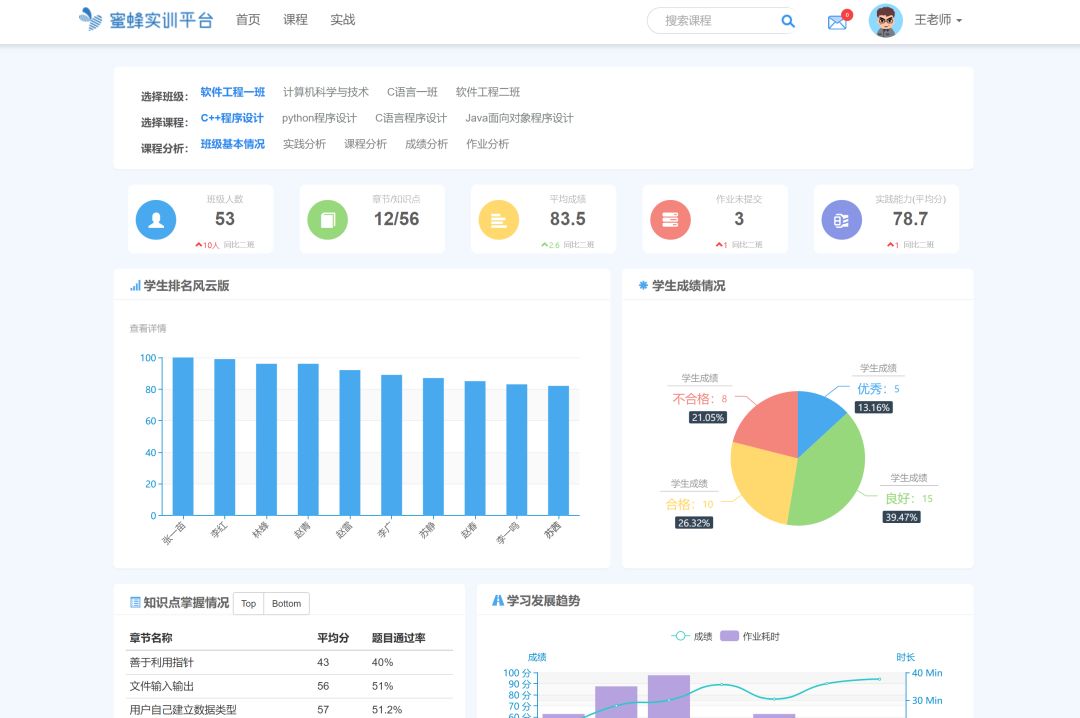Click the yellow document icon on the 平均成绩 card
Image resolution: width=1080 pixels, height=718 pixels.
point(499,218)
